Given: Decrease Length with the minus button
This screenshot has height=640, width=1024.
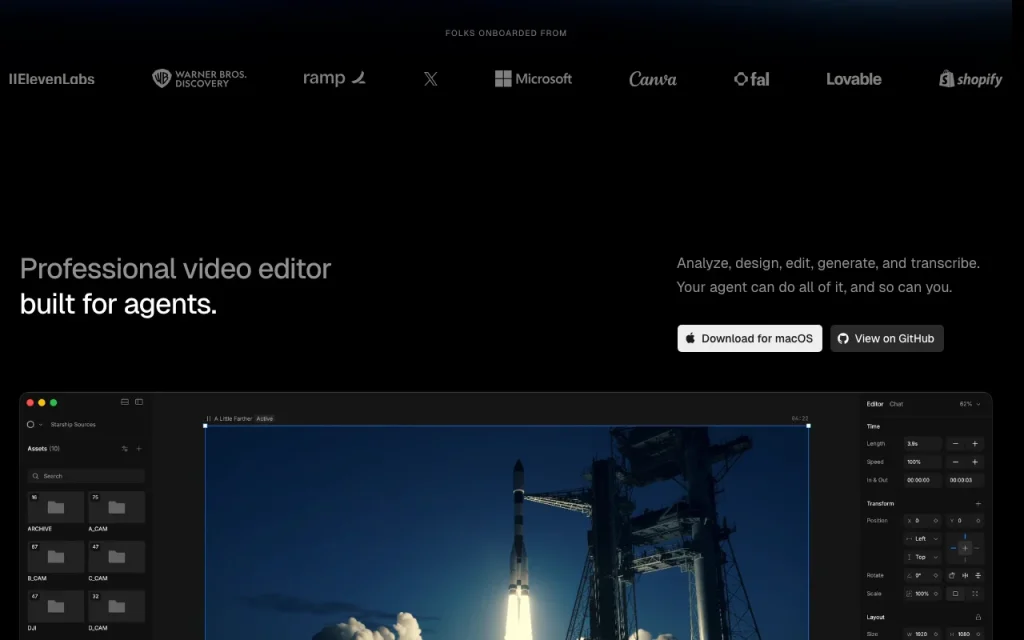Looking at the screenshot, I should coord(955,443).
